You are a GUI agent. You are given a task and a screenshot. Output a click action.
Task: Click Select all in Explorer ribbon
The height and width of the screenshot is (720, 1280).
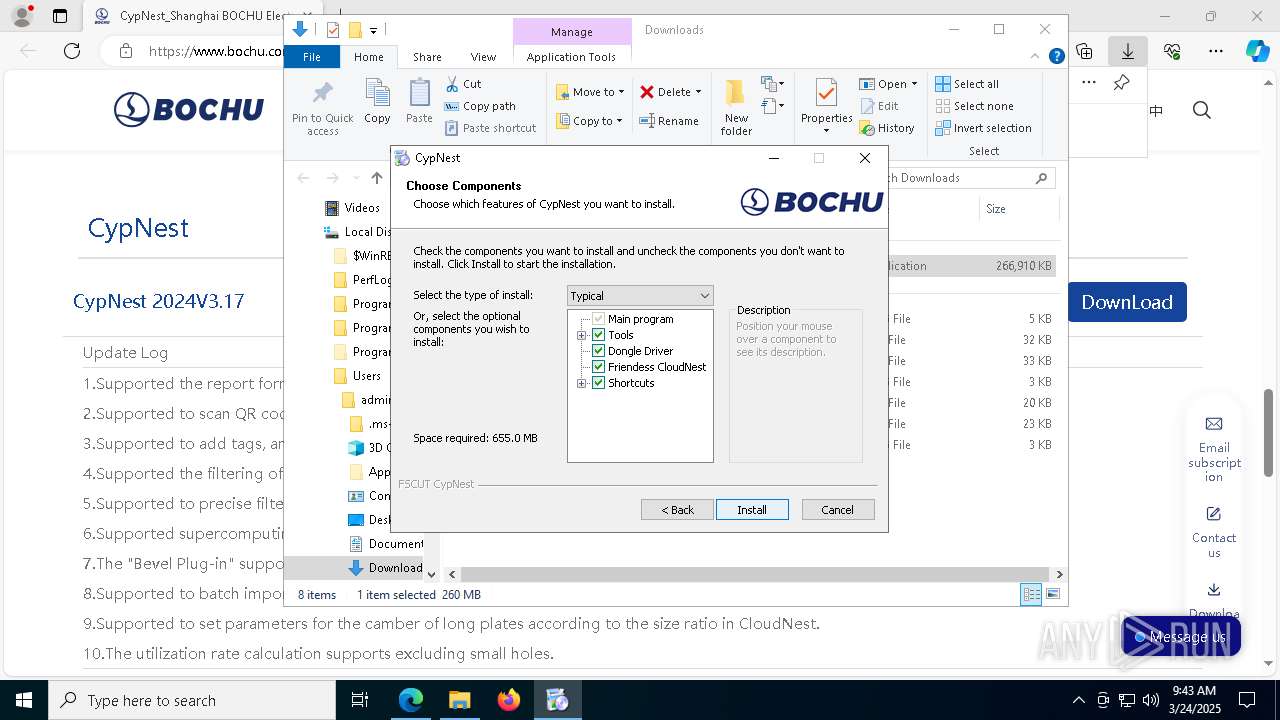[x=967, y=84]
